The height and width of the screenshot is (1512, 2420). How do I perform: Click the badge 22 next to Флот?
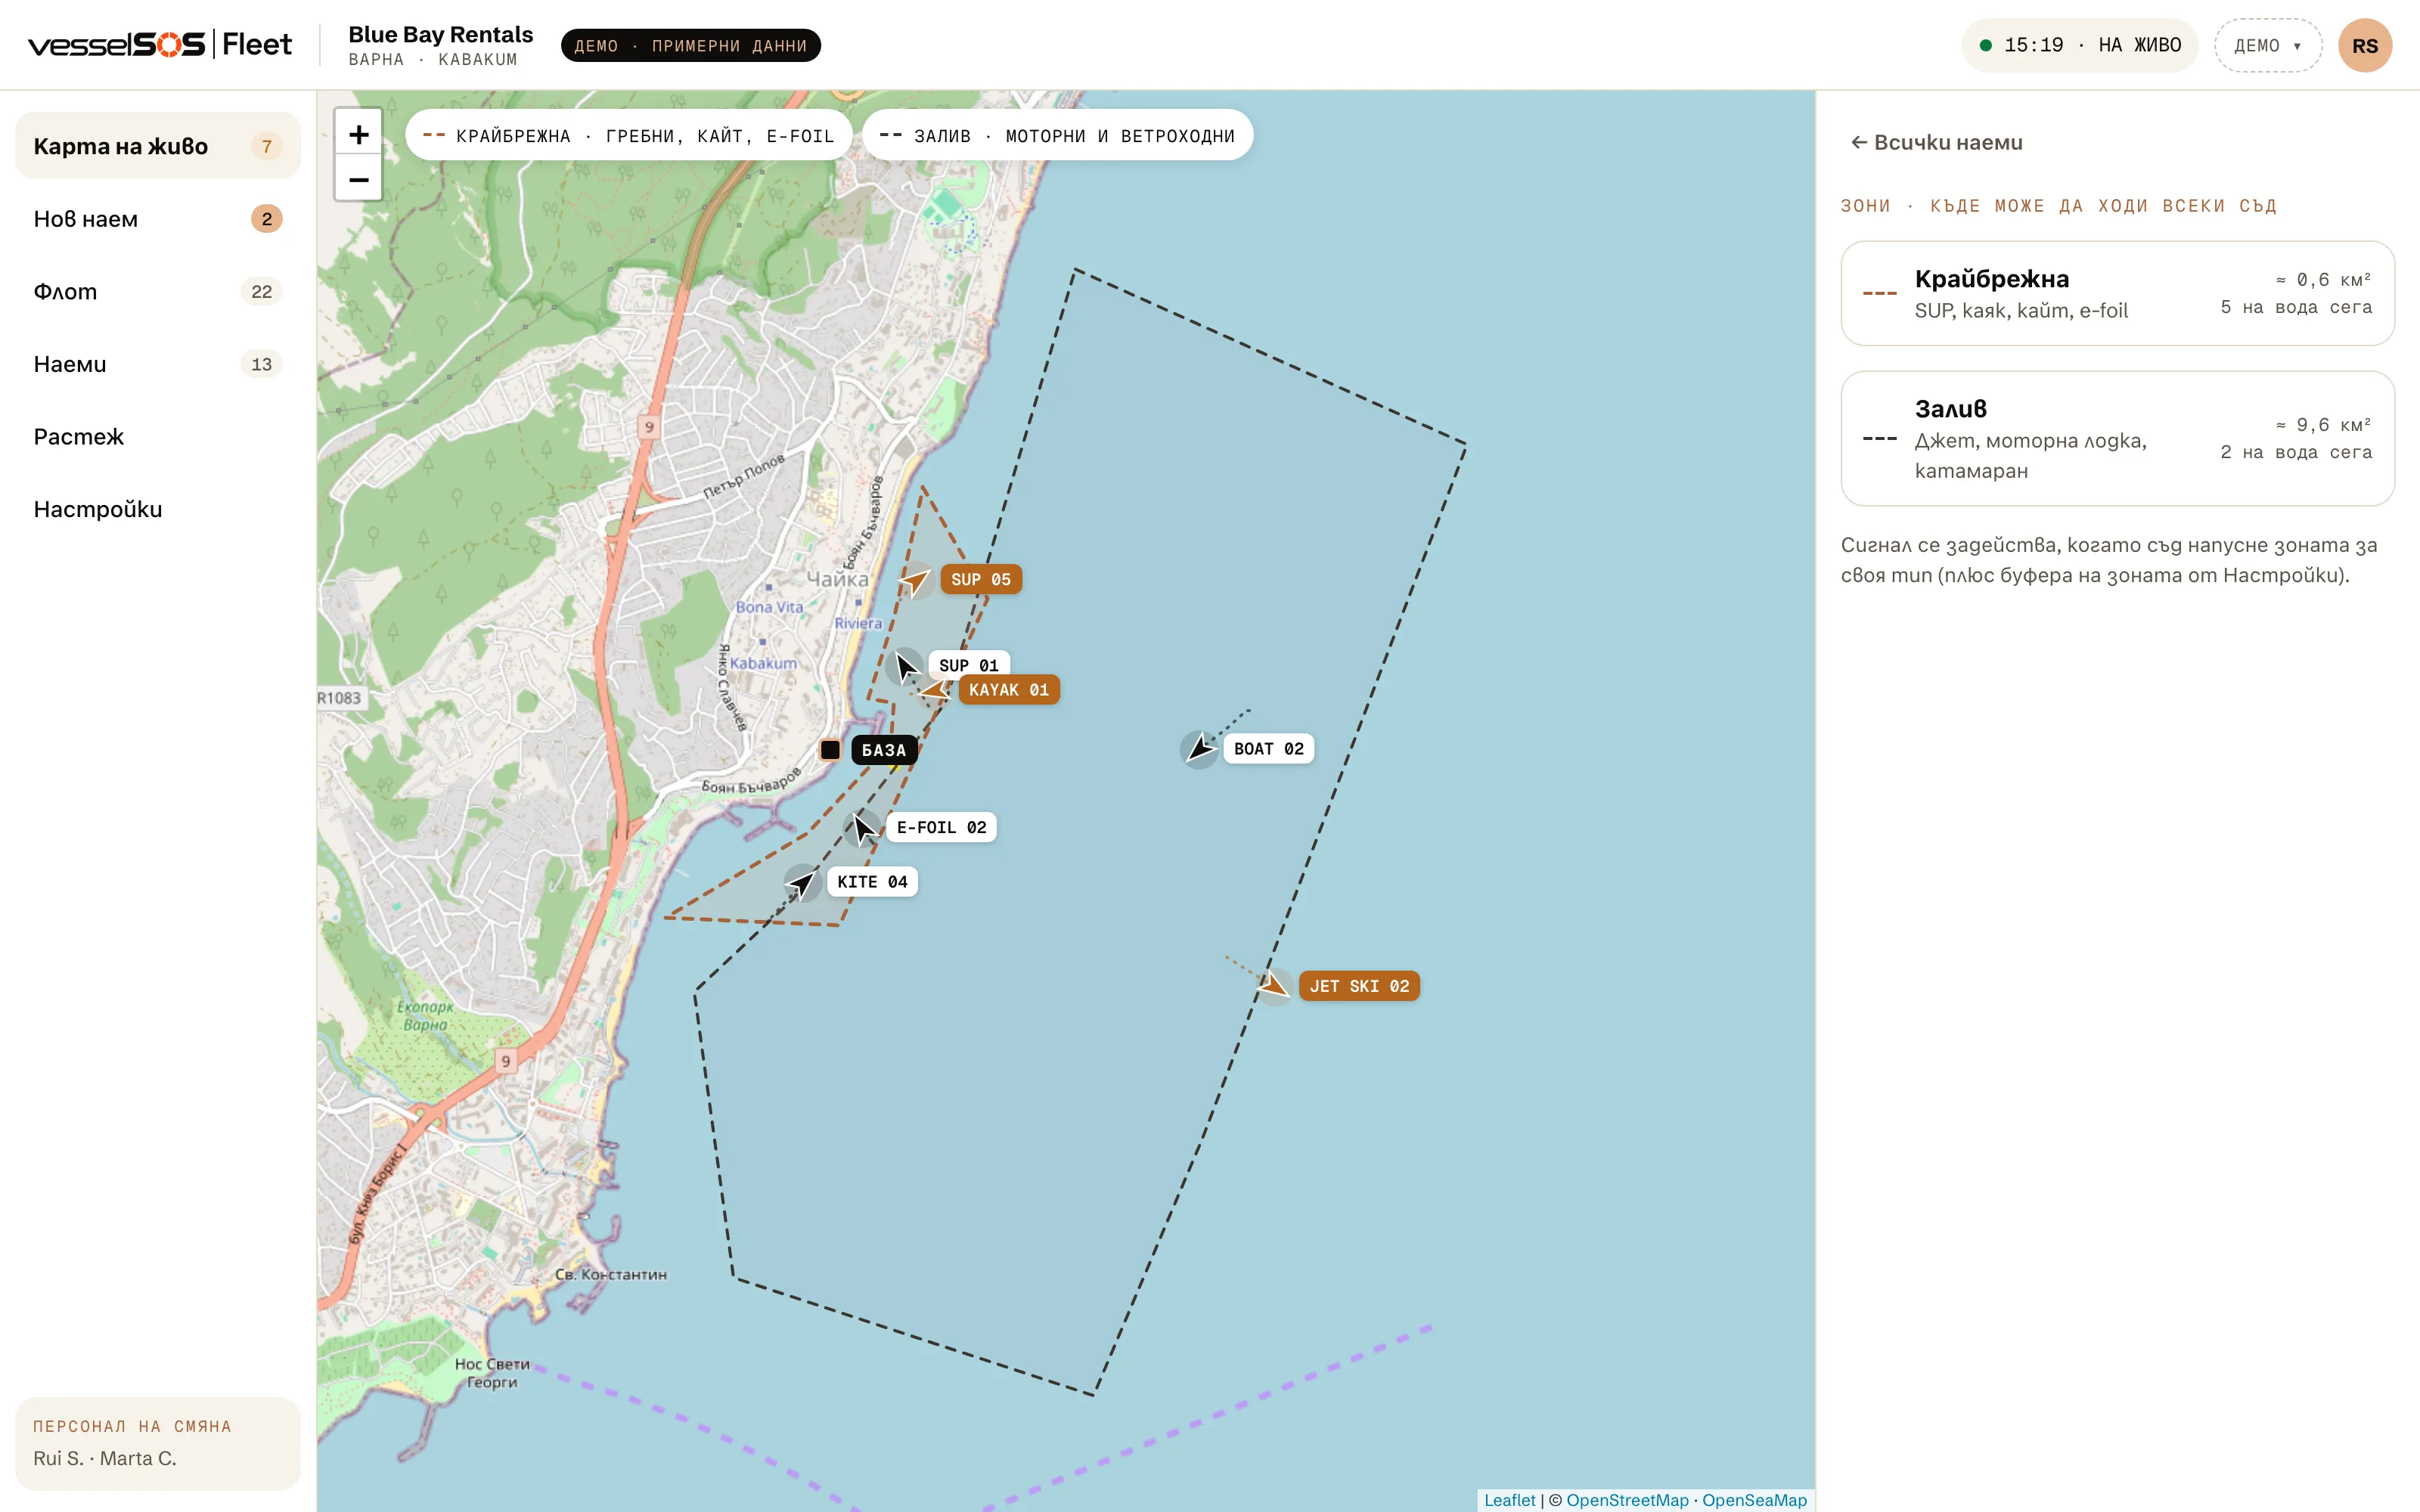pyautogui.click(x=261, y=292)
